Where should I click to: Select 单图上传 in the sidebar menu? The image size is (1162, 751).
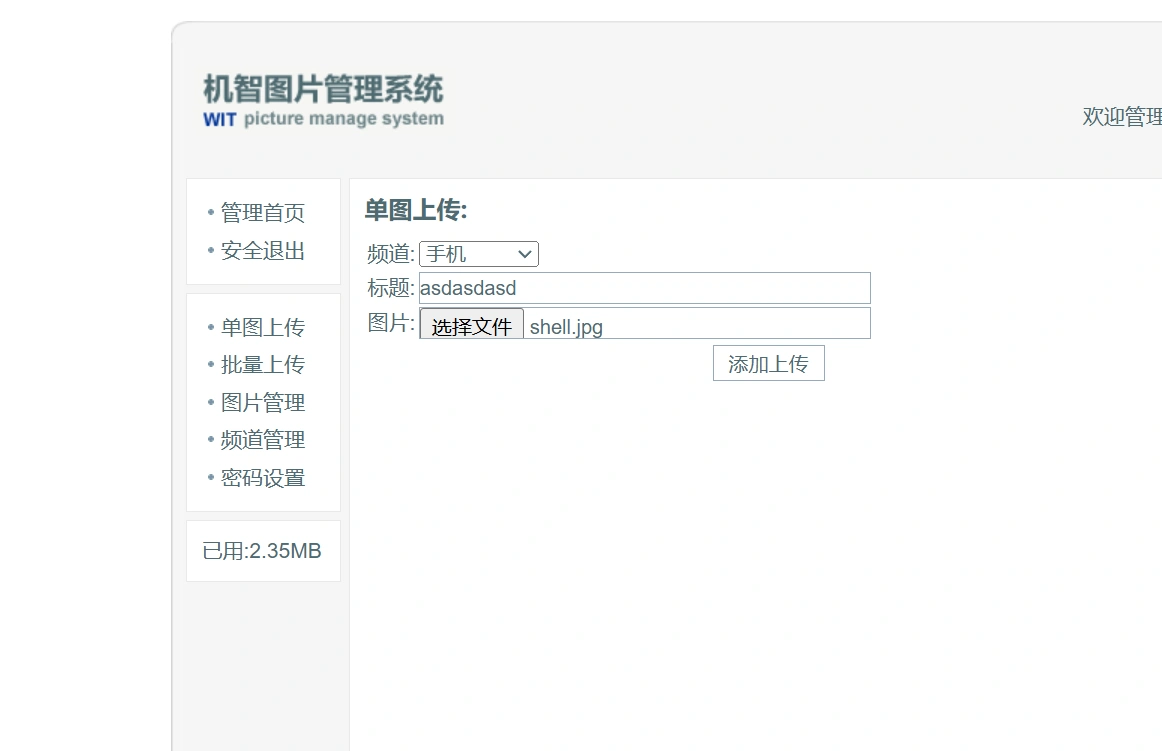[262, 327]
